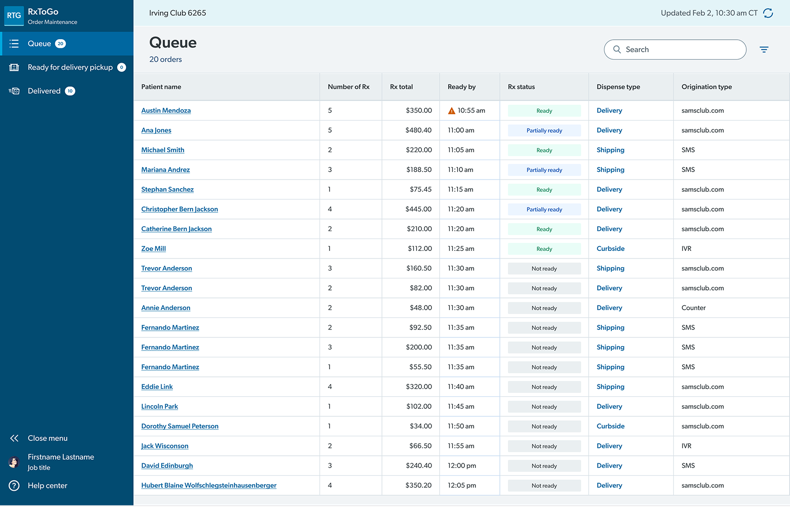Click the Ready for delivery pickup icon
The width and height of the screenshot is (790, 512).
[14, 68]
